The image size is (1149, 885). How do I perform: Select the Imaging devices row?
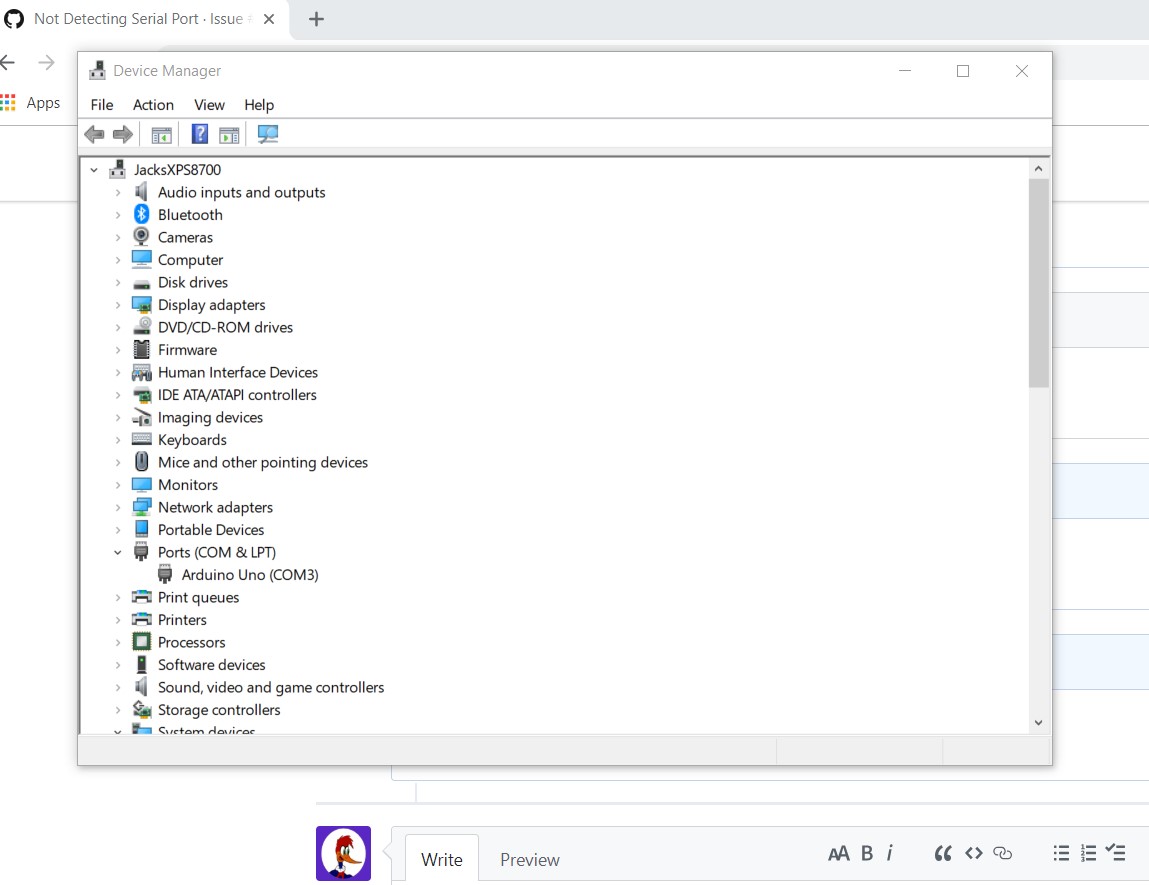tap(210, 418)
